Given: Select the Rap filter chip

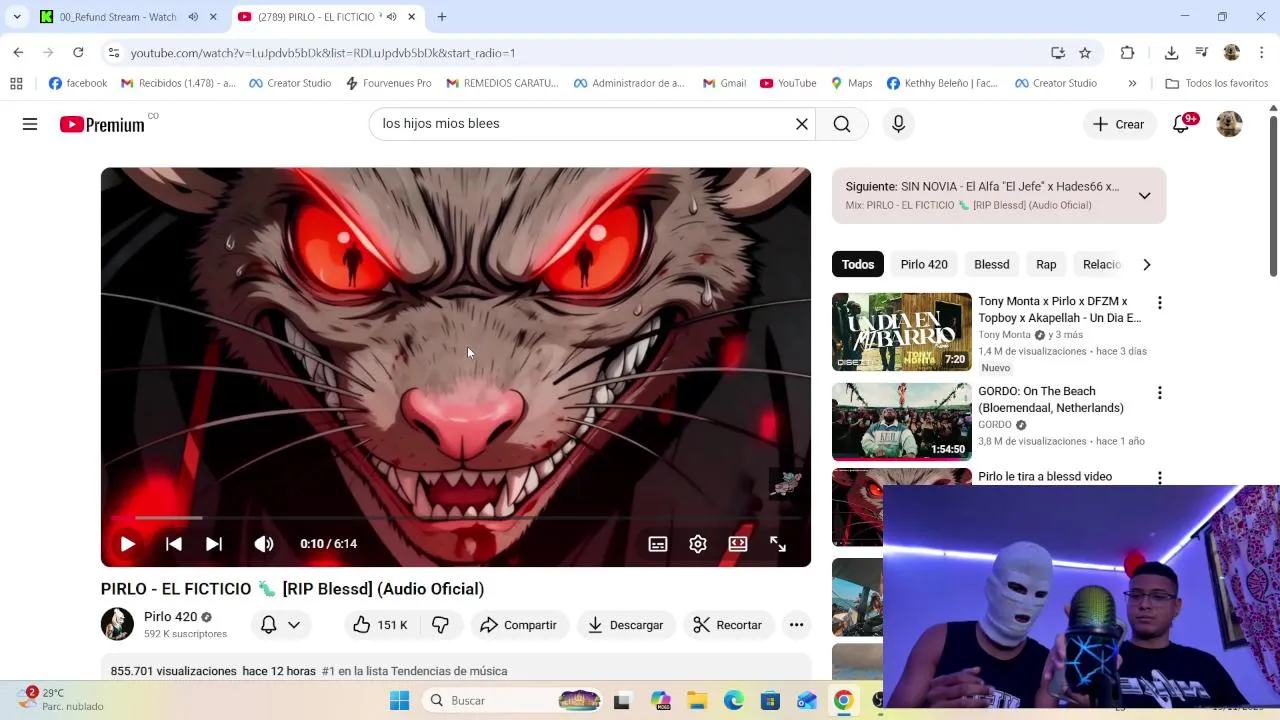Looking at the screenshot, I should [x=1046, y=265].
